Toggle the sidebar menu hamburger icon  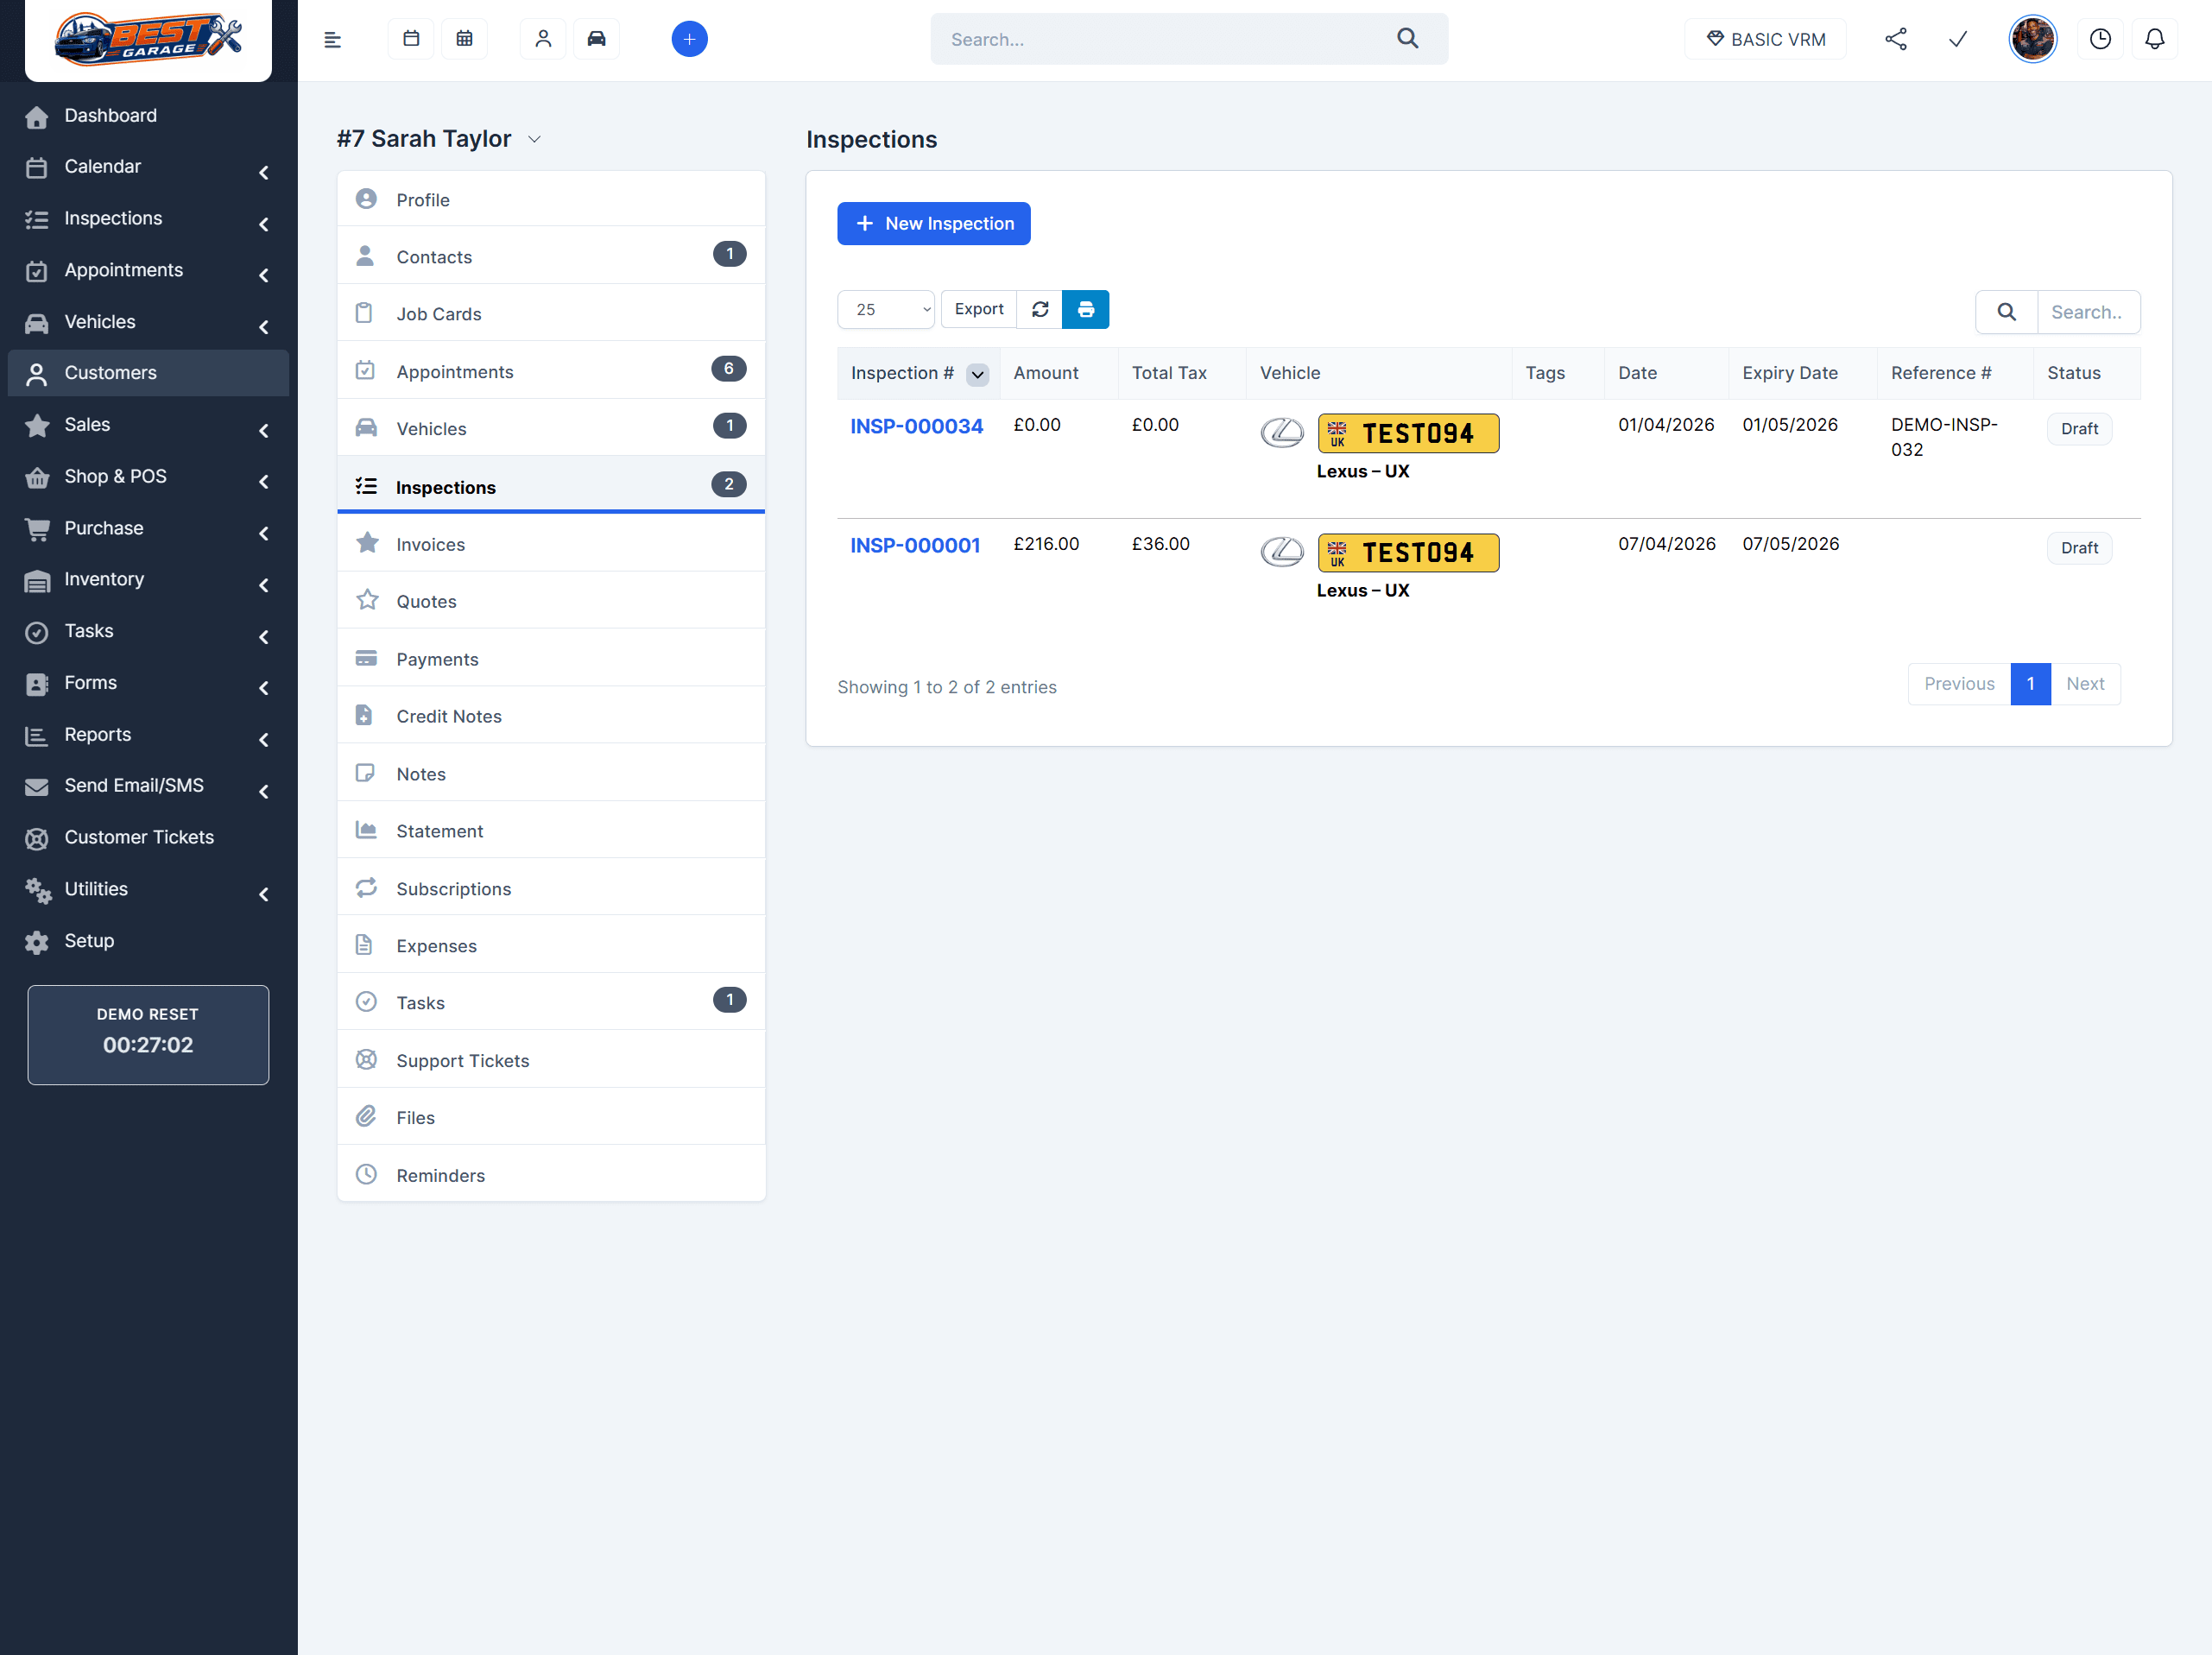pos(333,39)
